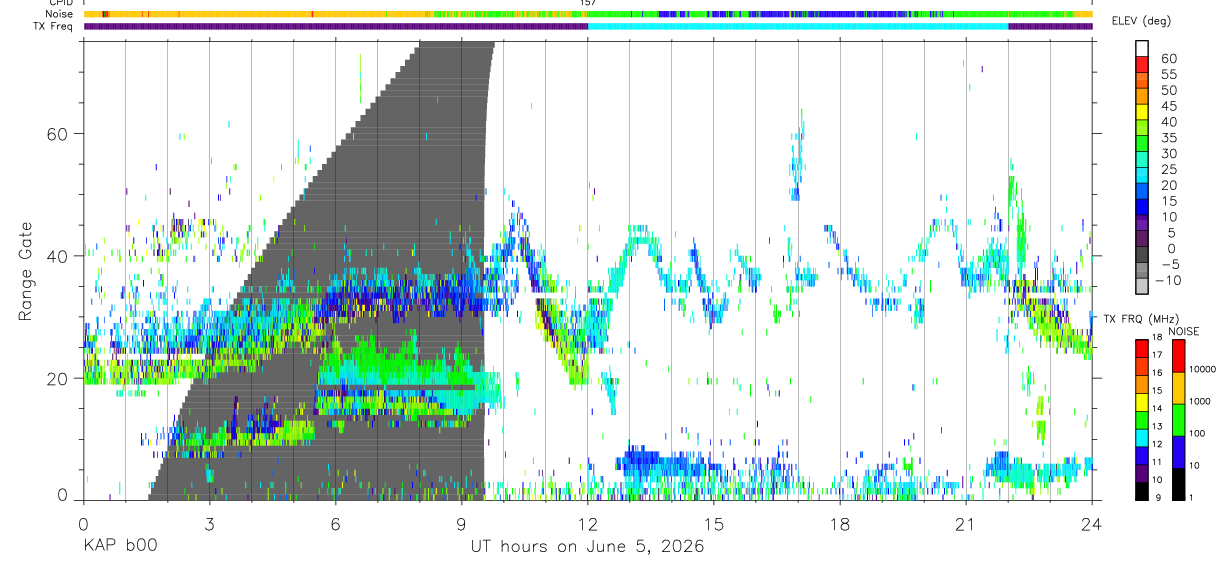Click the '157' CPID value at top
The width and height of the screenshot is (1228, 567).
[x=588, y=3]
